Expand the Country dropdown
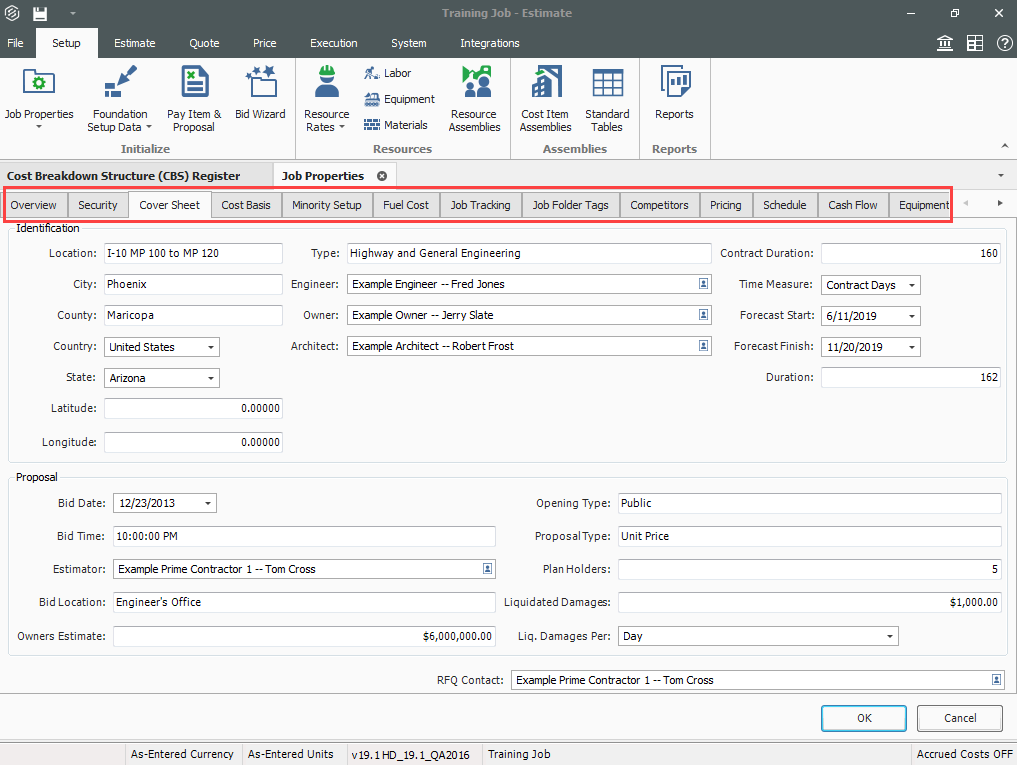The image size is (1017, 766). pyautogui.click(x=211, y=348)
